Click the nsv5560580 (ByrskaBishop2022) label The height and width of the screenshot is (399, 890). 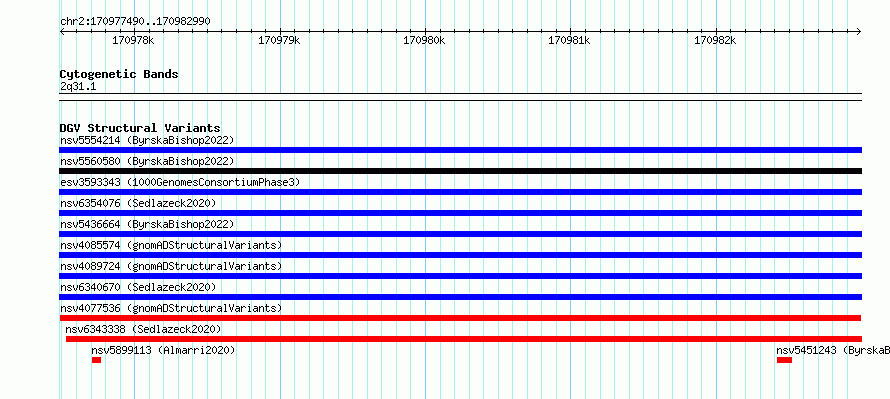tap(147, 161)
